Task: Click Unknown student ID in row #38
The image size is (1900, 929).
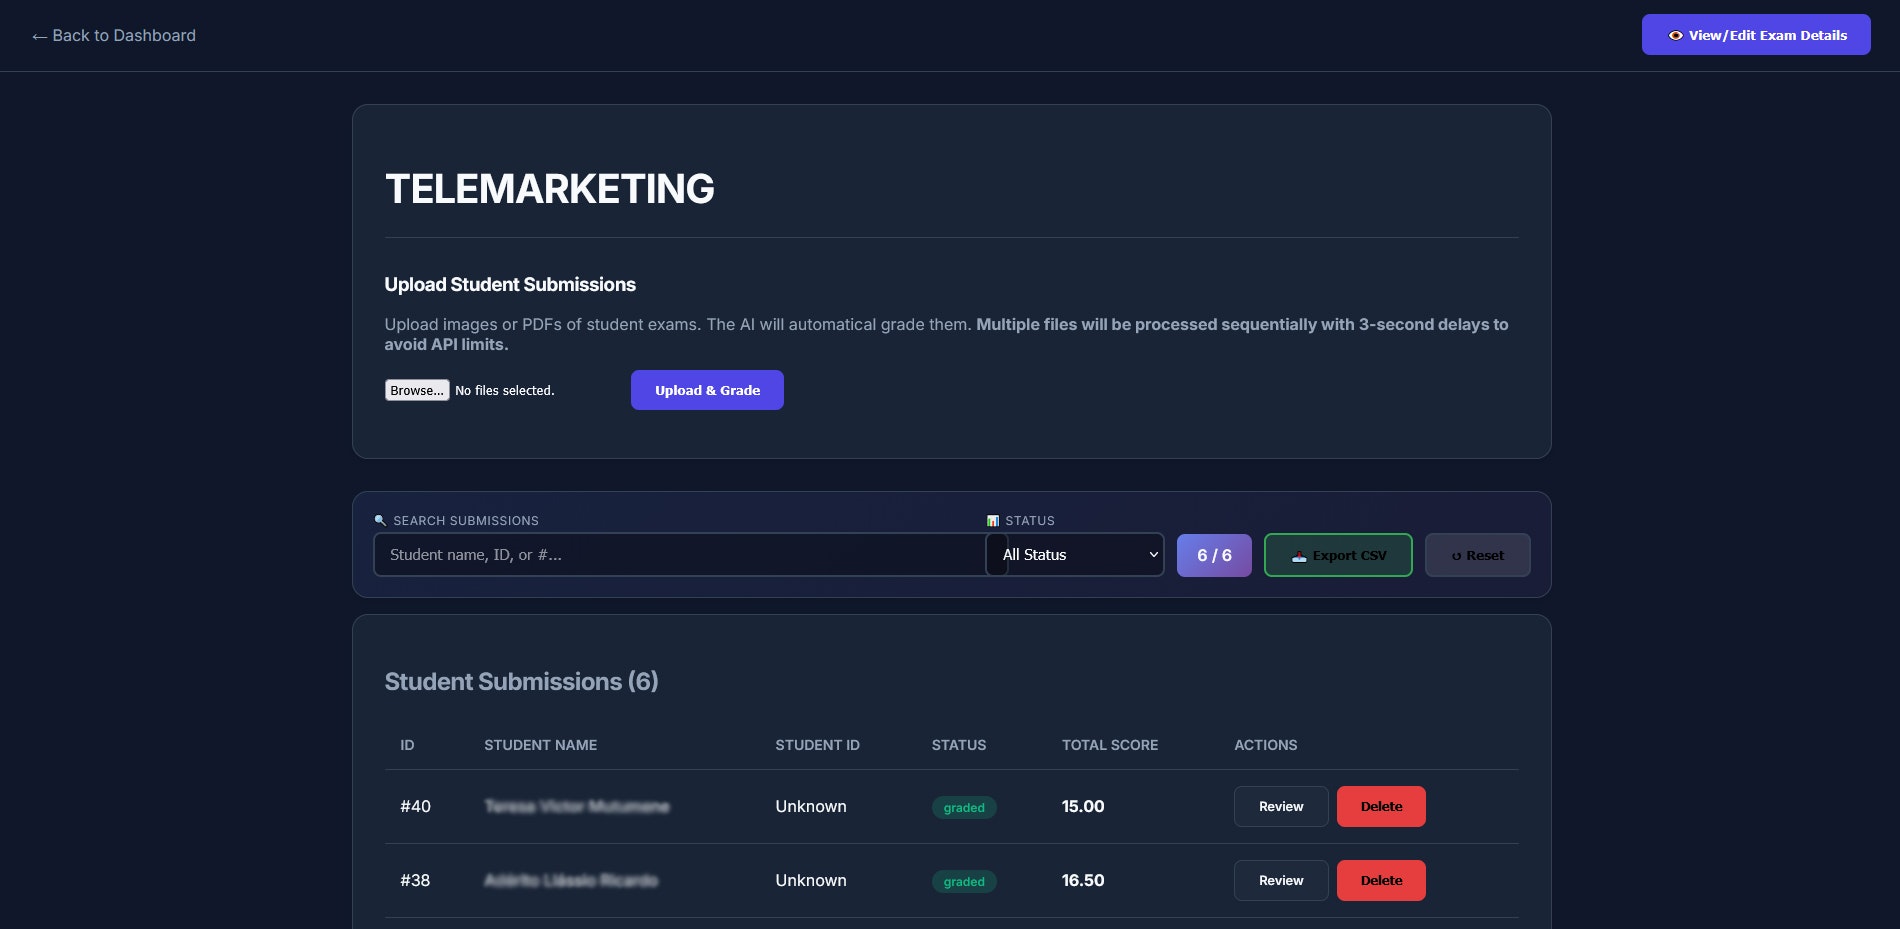Action: click(x=811, y=880)
